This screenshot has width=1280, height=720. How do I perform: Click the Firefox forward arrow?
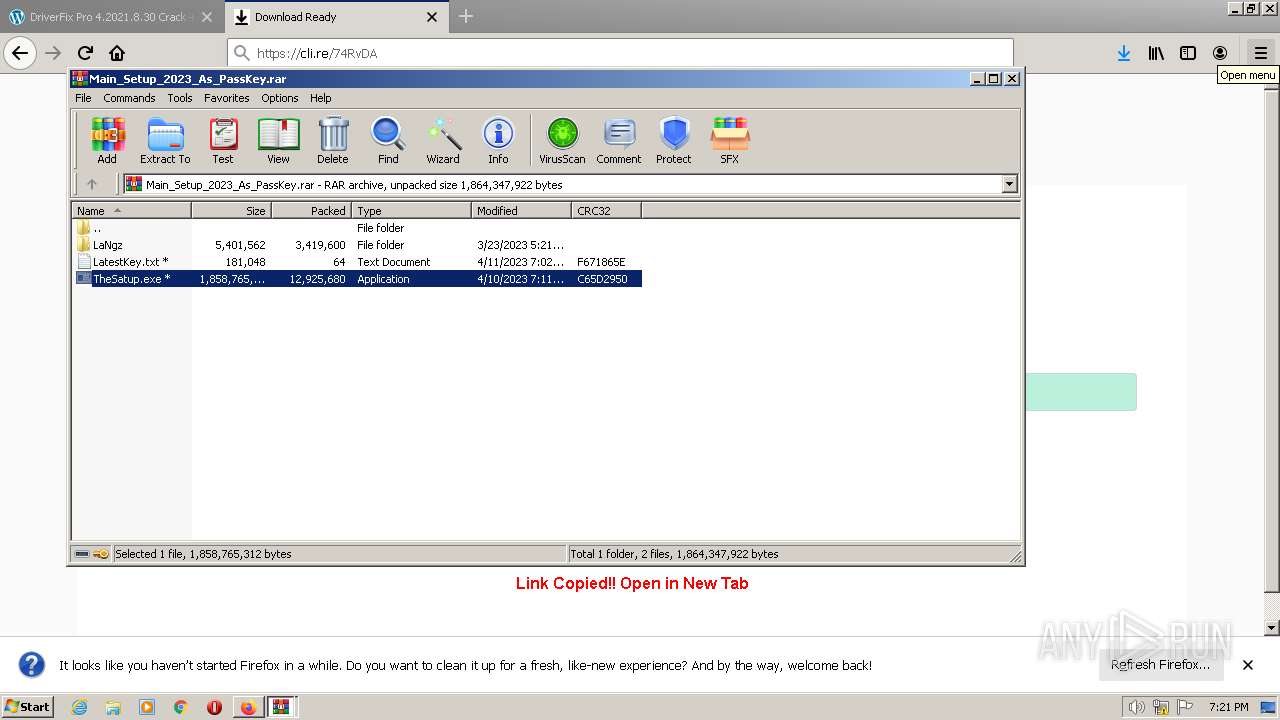pyautogui.click(x=53, y=53)
